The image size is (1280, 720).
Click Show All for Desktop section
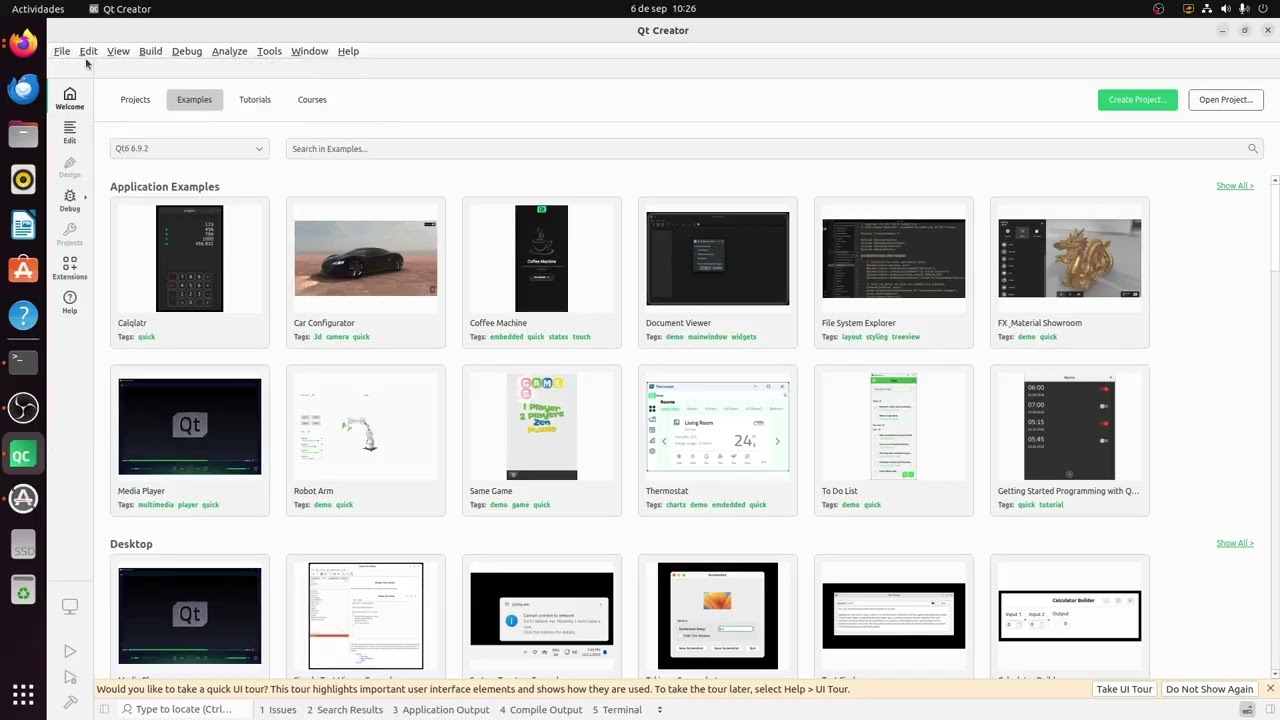point(1235,543)
